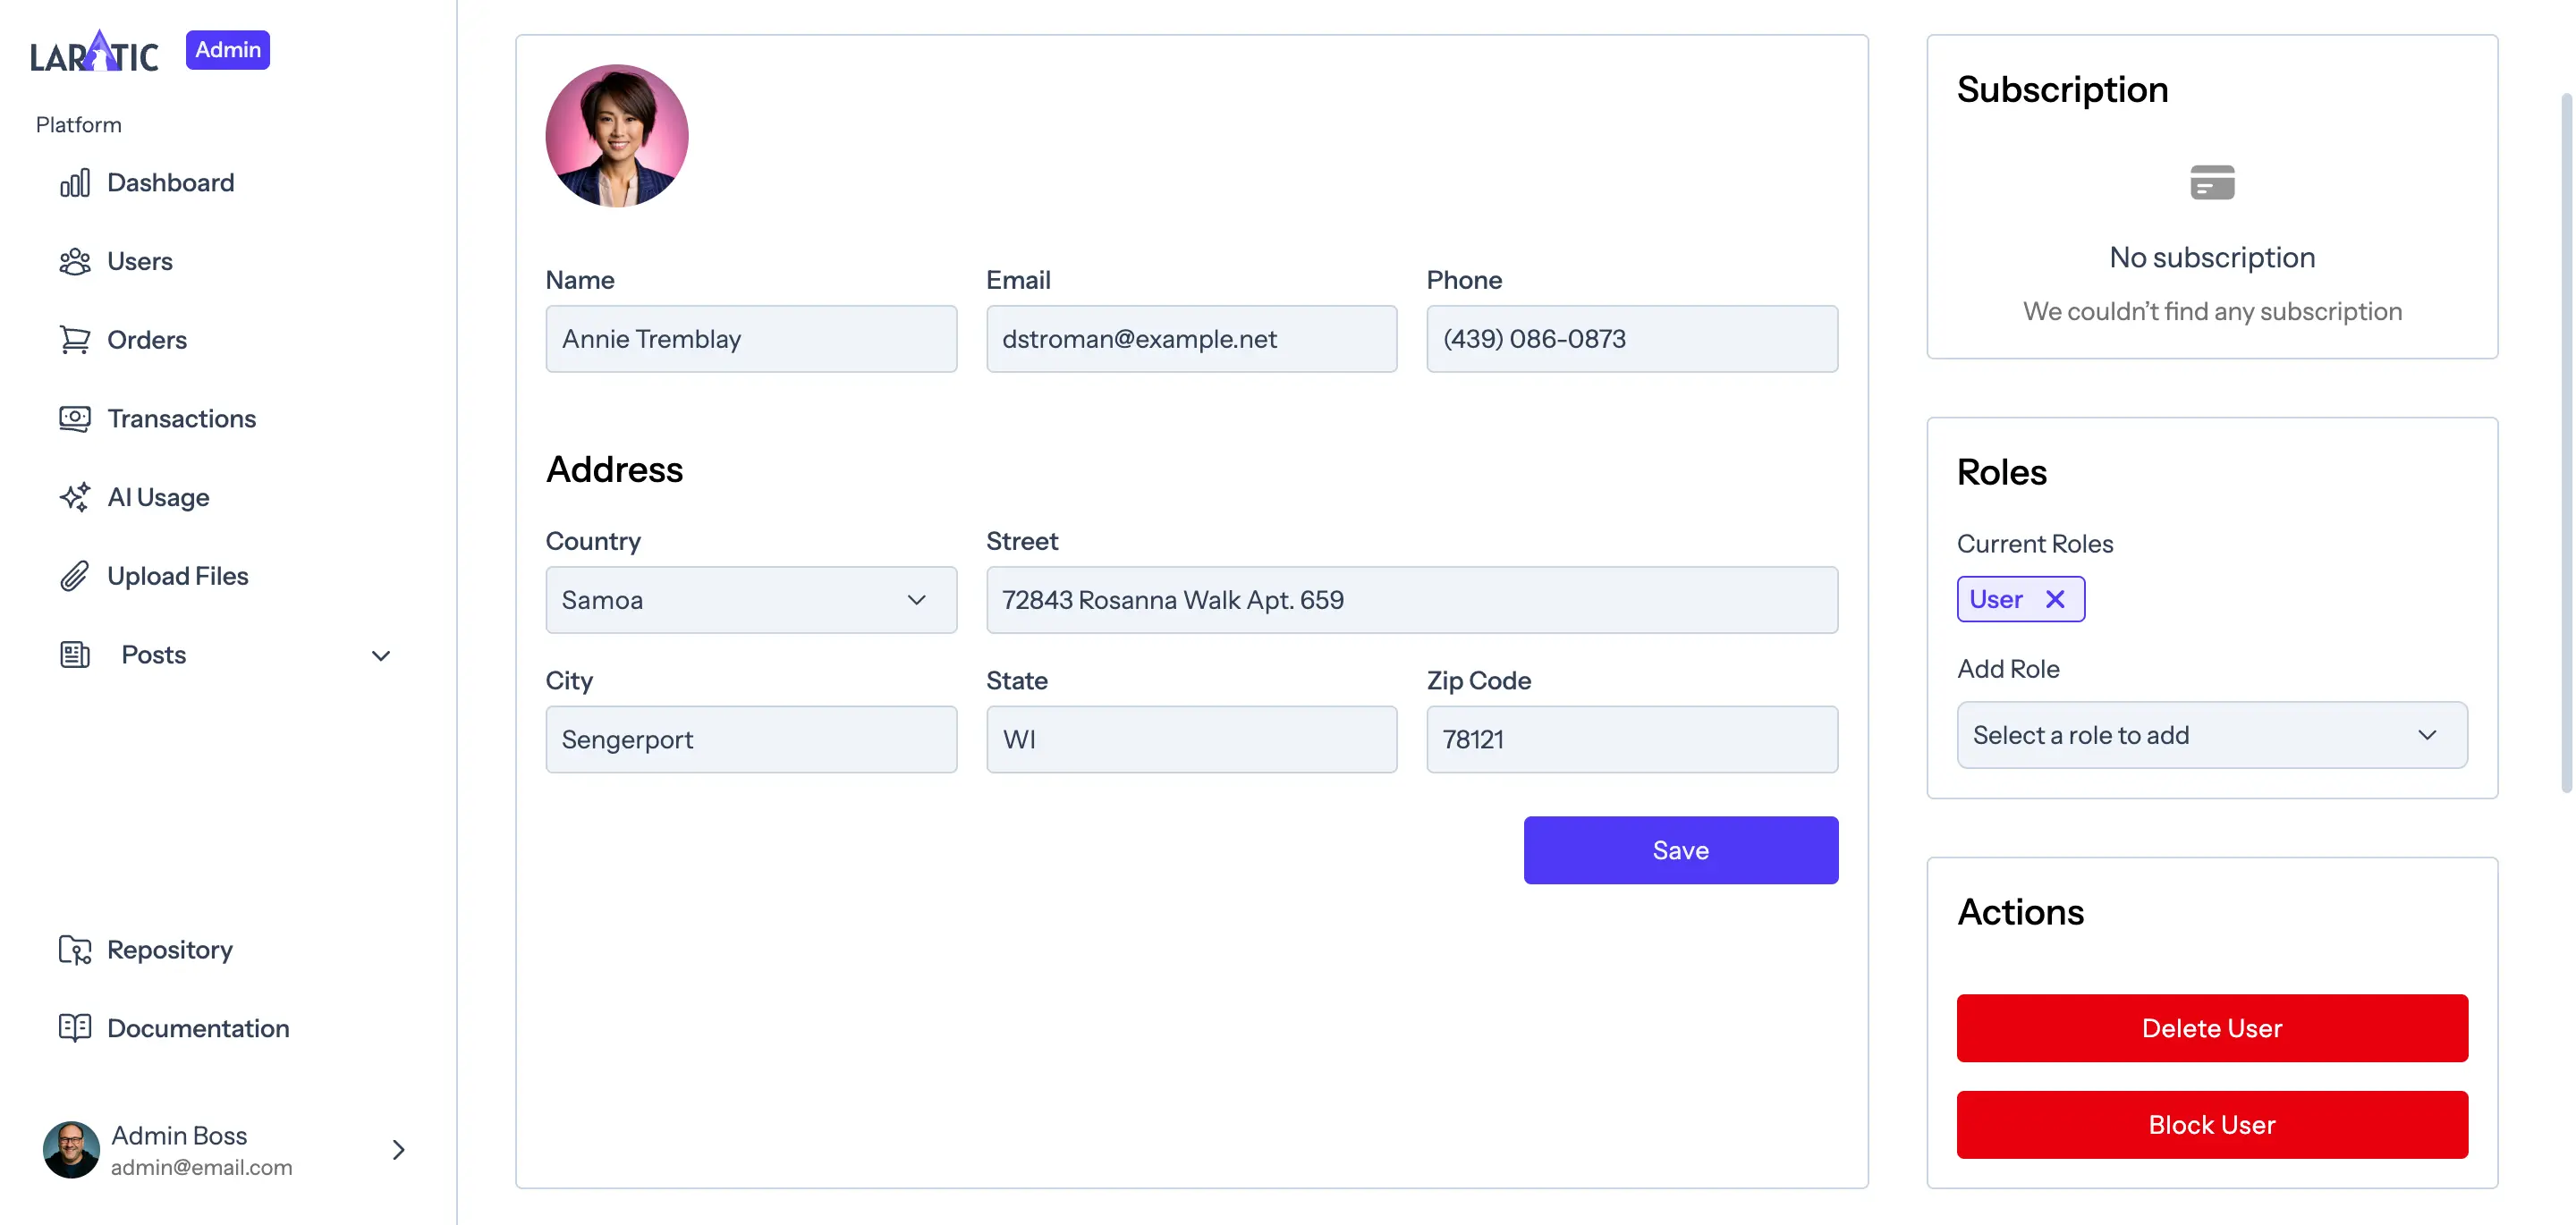Open the Select a role to add dropdown
This screenshot has width=2576, height=1225.
(2212, 735)
